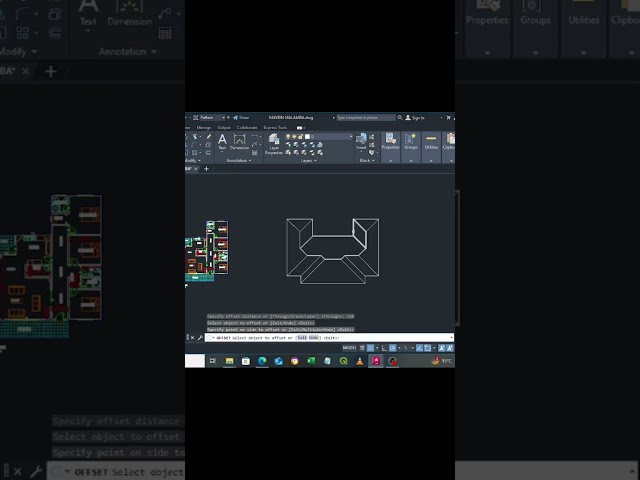The width and height of the screenshot is (640, 480).
Task: Switch to MODEL space in status bar
Action: [349, 348]
